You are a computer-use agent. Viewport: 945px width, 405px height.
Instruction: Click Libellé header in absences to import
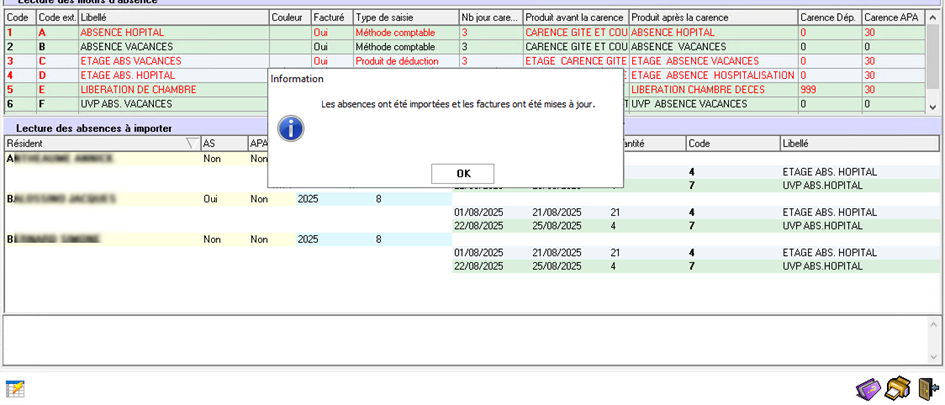pos(859,143)
